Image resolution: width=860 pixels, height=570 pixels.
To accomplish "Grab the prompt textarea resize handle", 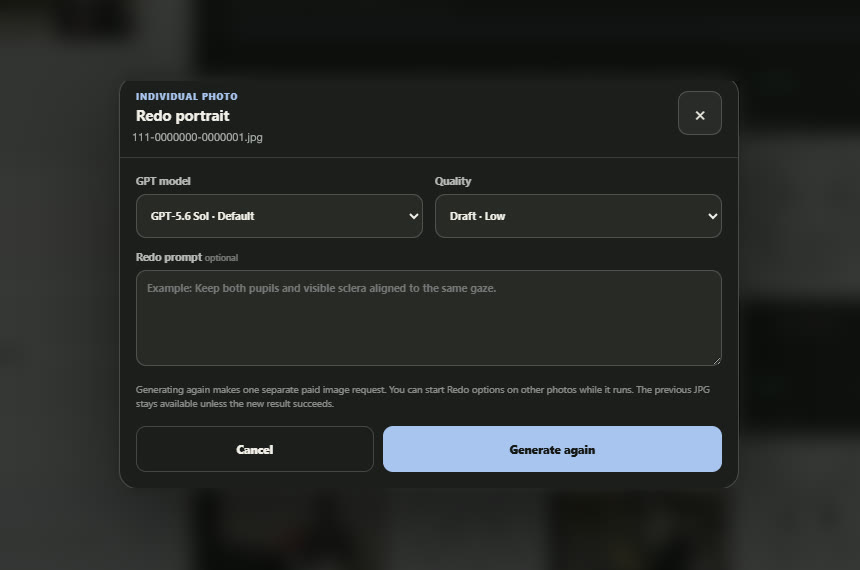I will click(x=717, y=360).
